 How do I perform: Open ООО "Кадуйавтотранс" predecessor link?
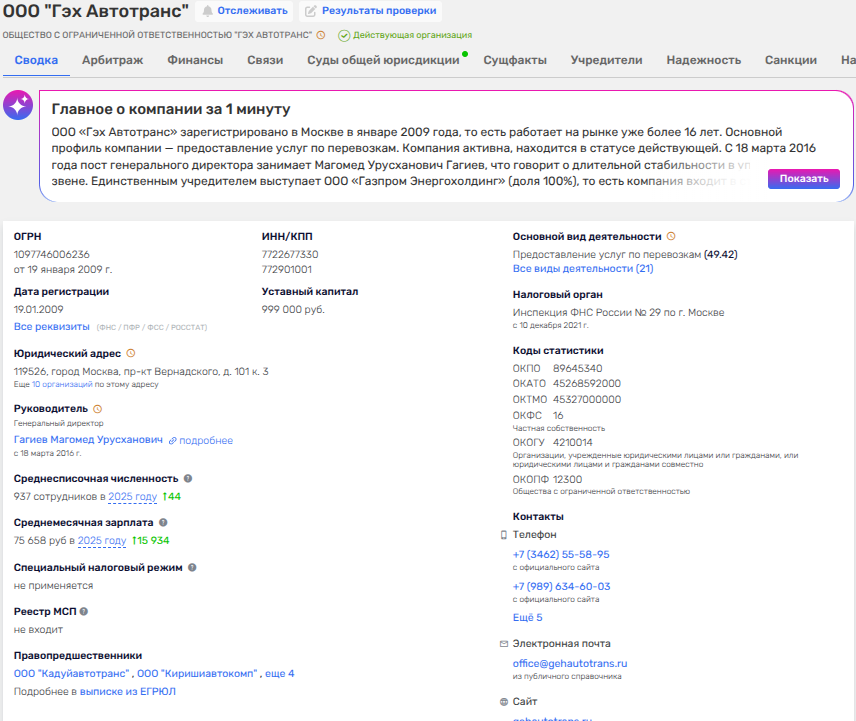(72, 674)
